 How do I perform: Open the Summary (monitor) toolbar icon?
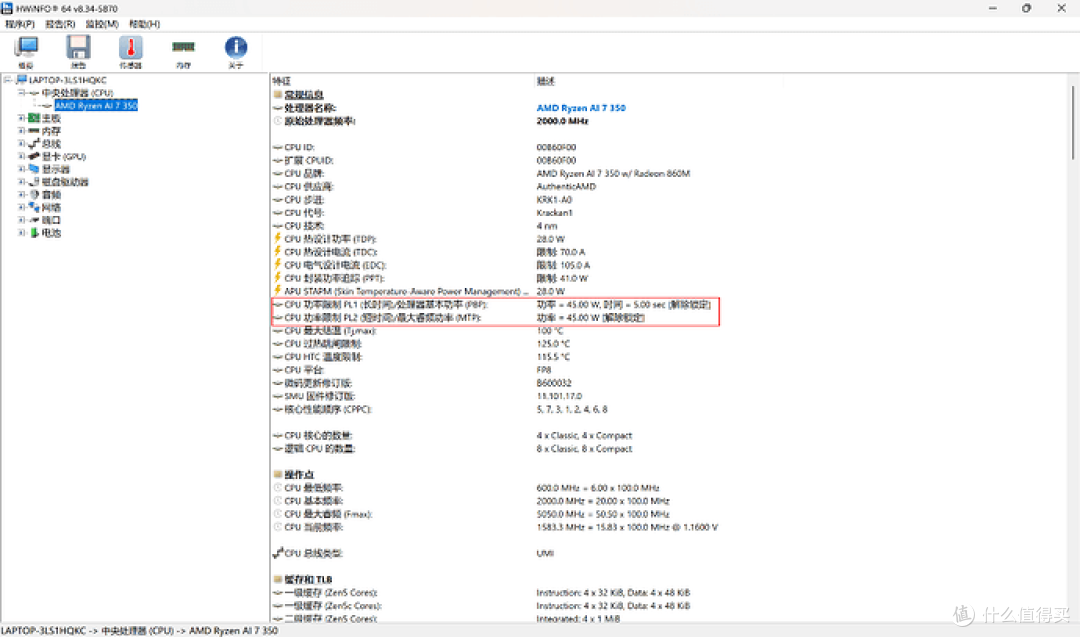26,48
